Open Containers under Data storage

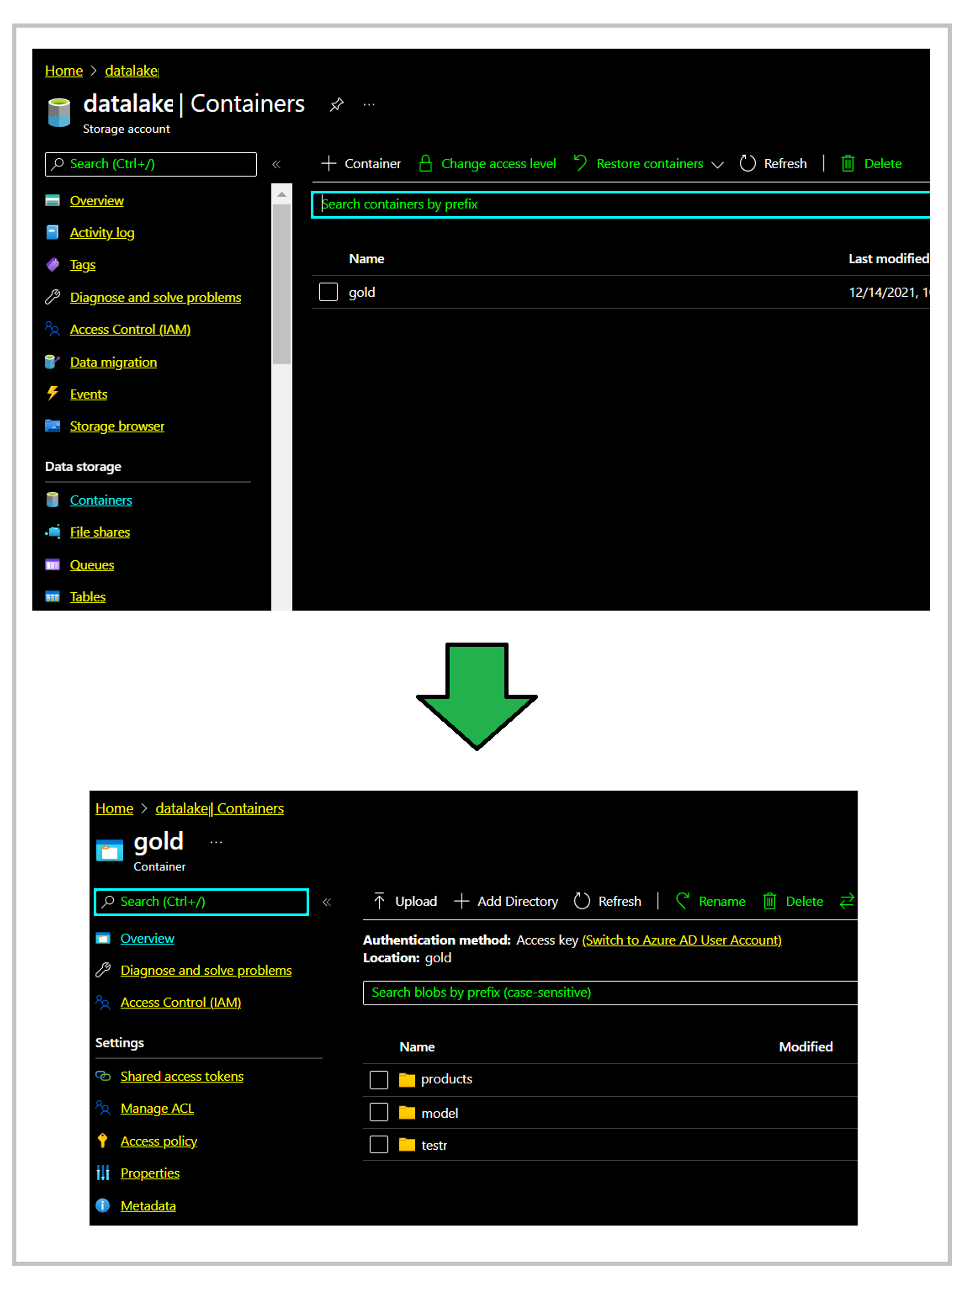click(x=100, y=500)
